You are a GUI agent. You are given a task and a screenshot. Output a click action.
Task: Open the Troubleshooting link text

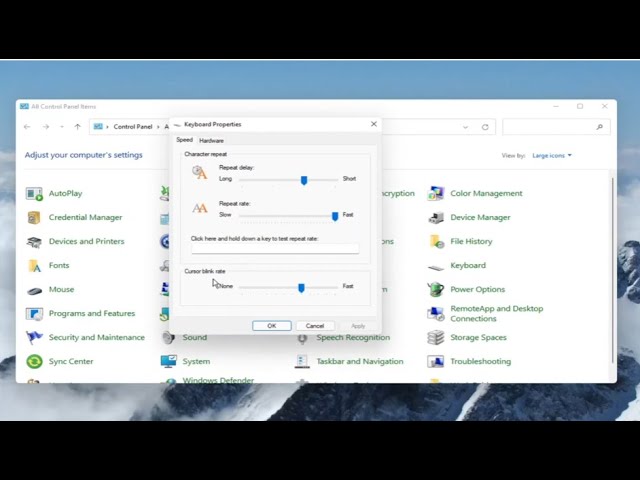[480, 362]
